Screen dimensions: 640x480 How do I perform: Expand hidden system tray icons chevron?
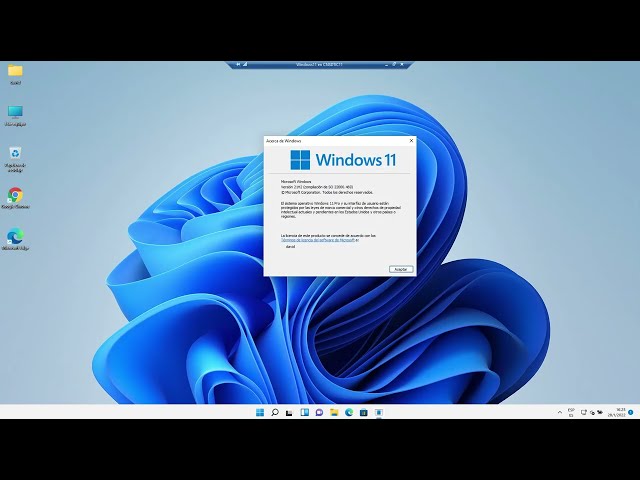click(560, 412)
